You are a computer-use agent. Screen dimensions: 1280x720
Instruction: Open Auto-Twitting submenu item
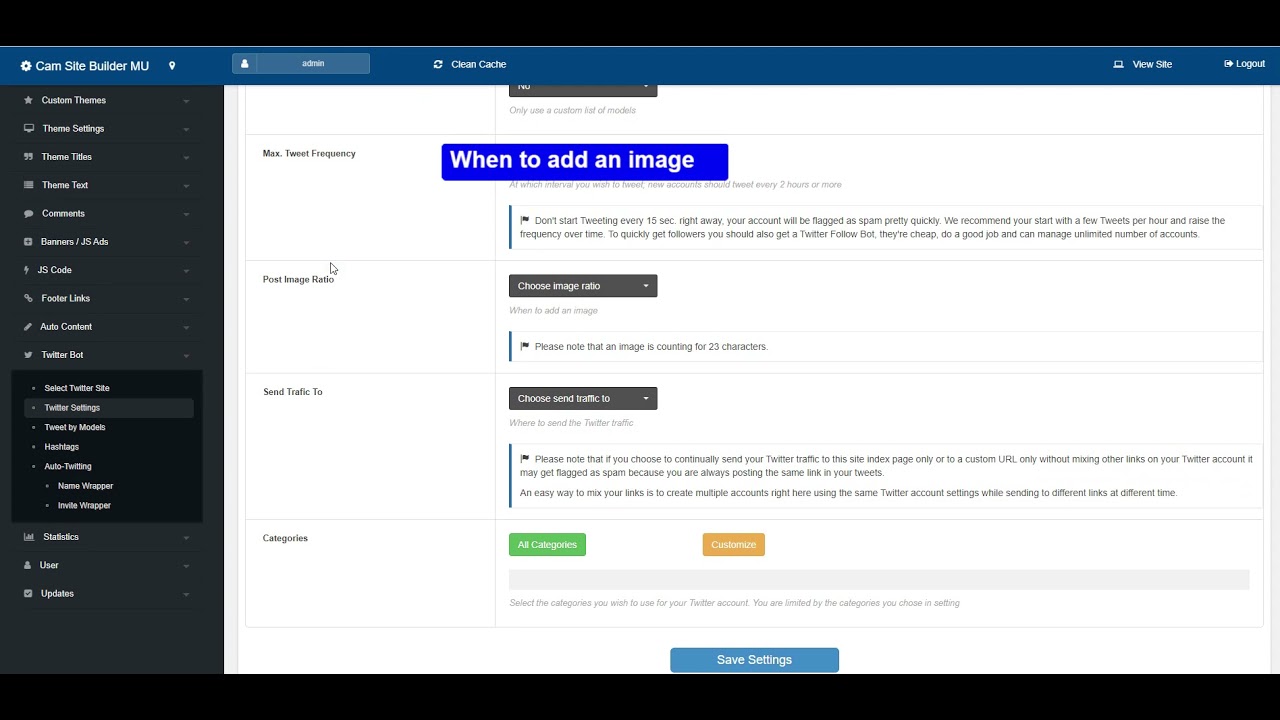pos(68,466)
